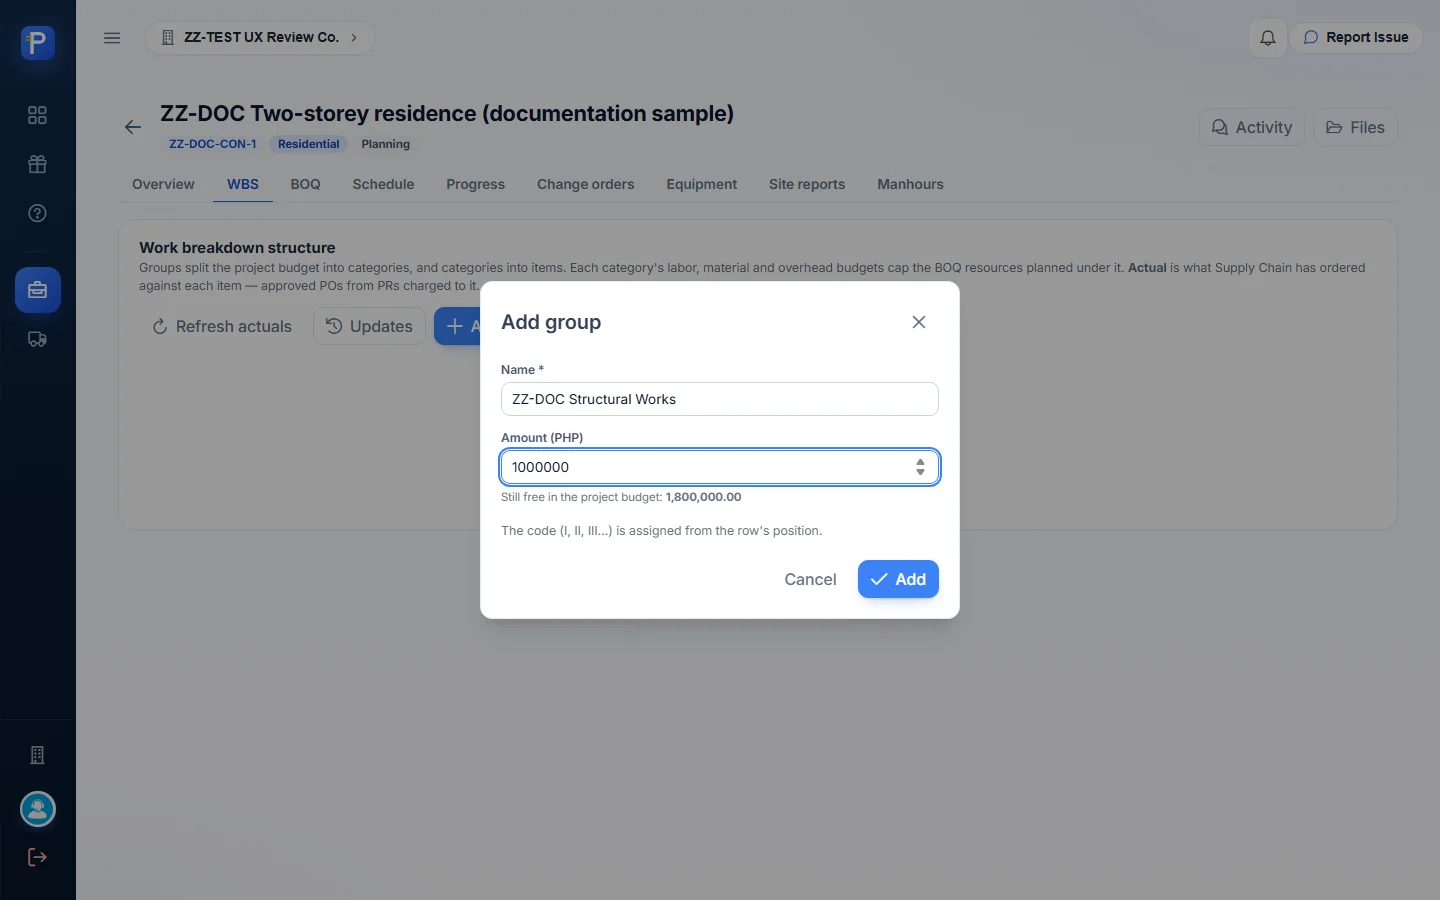Select the WBS tab
This screenshot has height=900, width=1440.
pos(243,184)
